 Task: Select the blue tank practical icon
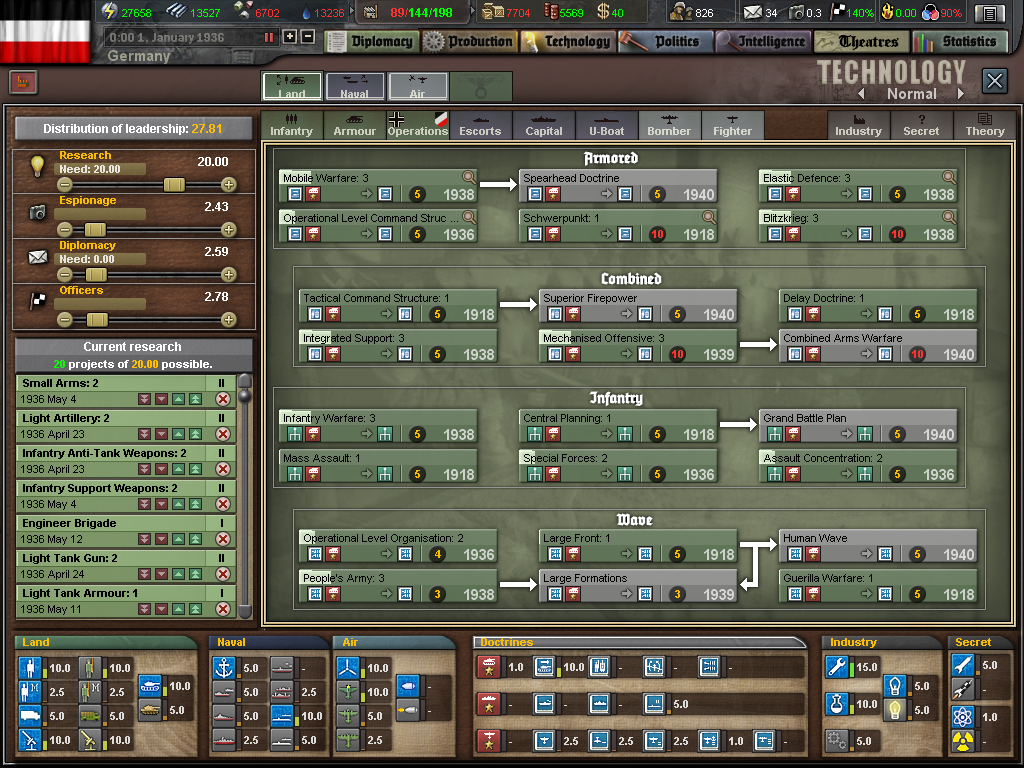(x=150, y=686)
